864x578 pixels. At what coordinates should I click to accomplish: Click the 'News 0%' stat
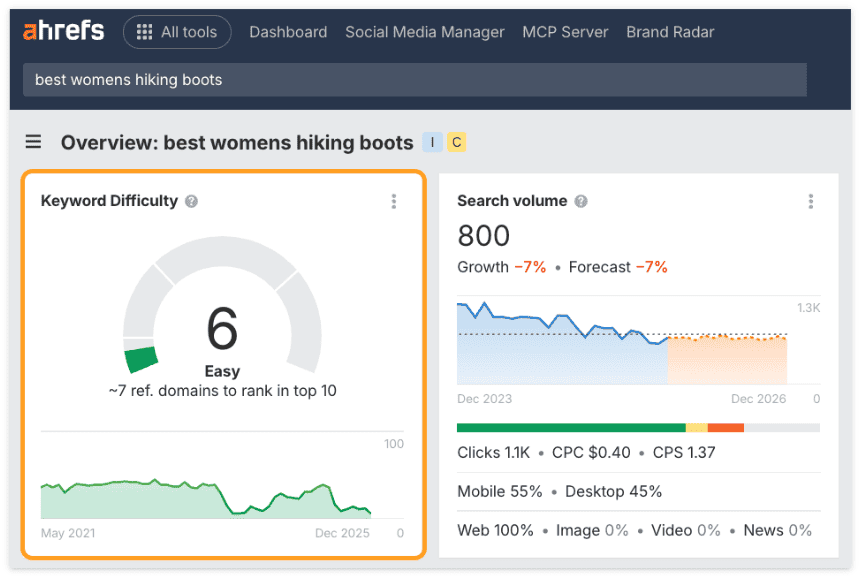click(x=777, y=530)
